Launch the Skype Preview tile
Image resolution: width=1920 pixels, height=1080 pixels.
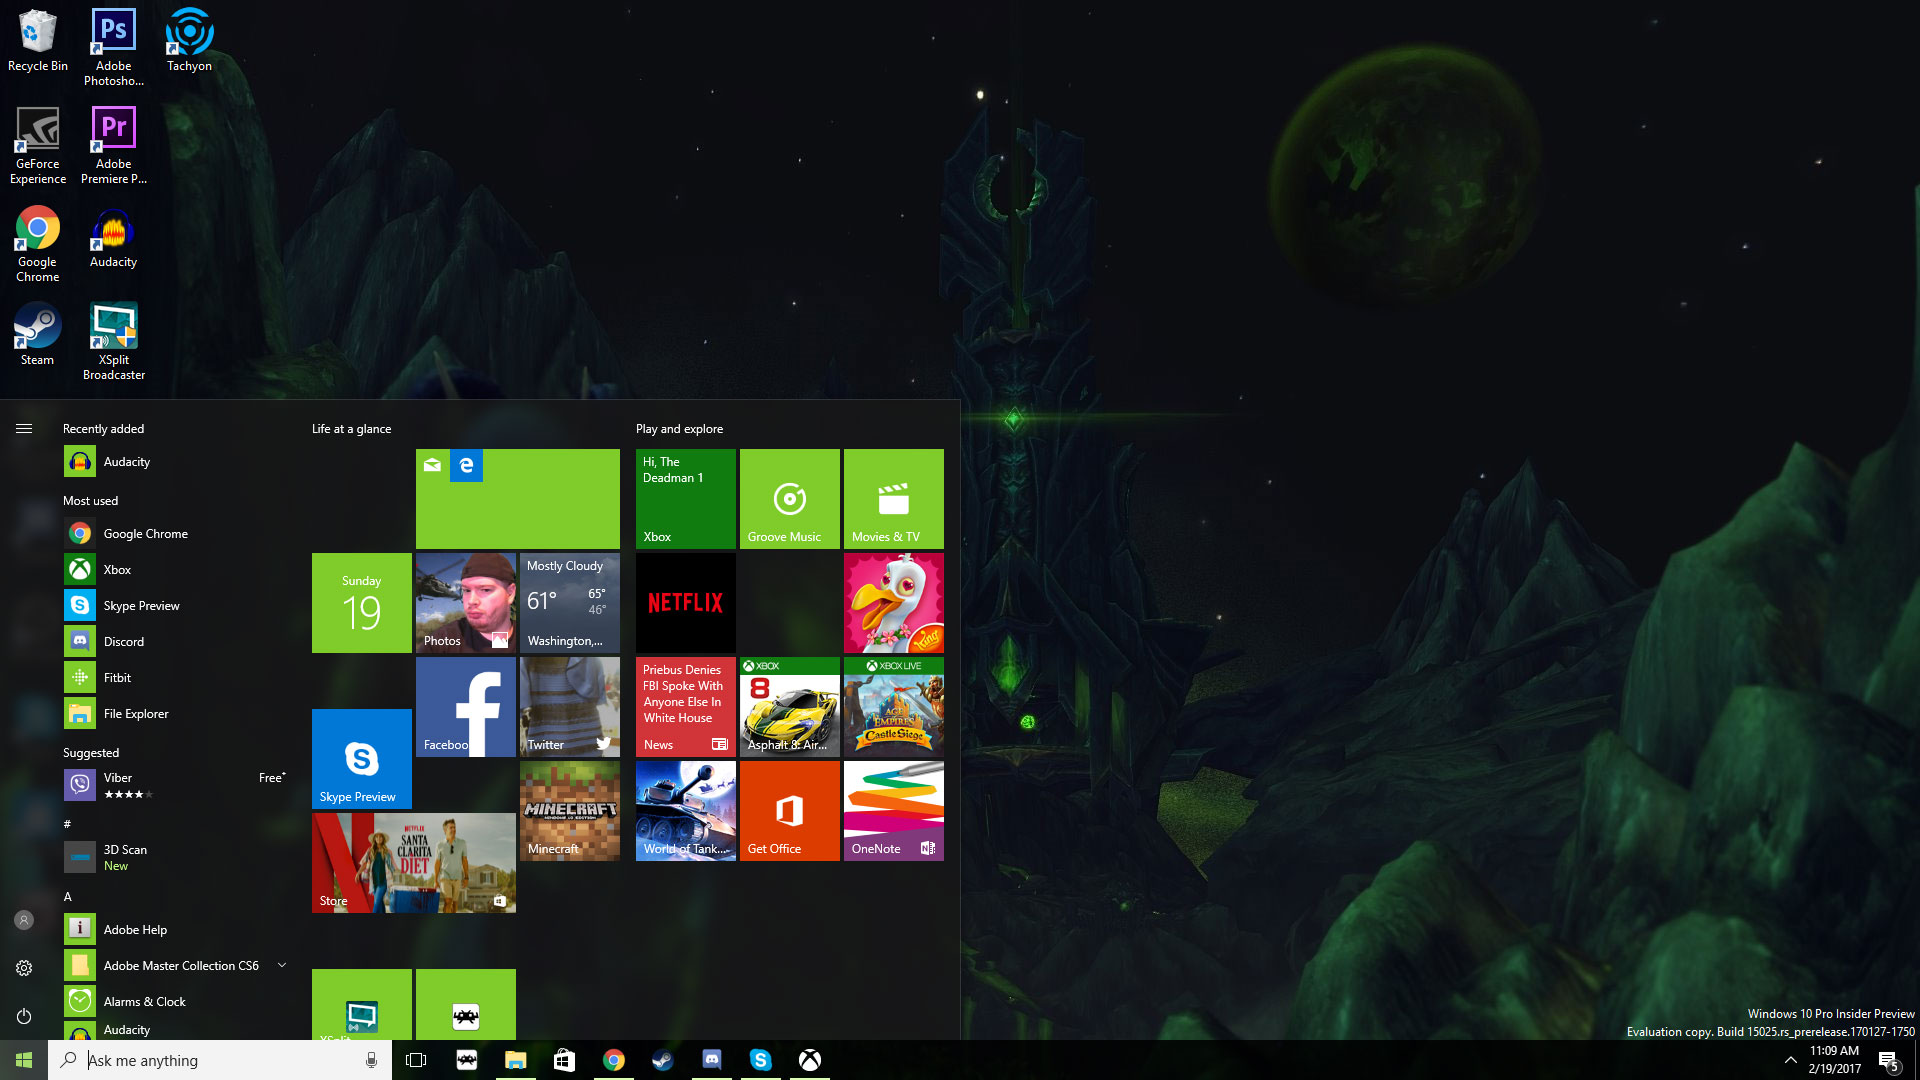coord(362,759)
